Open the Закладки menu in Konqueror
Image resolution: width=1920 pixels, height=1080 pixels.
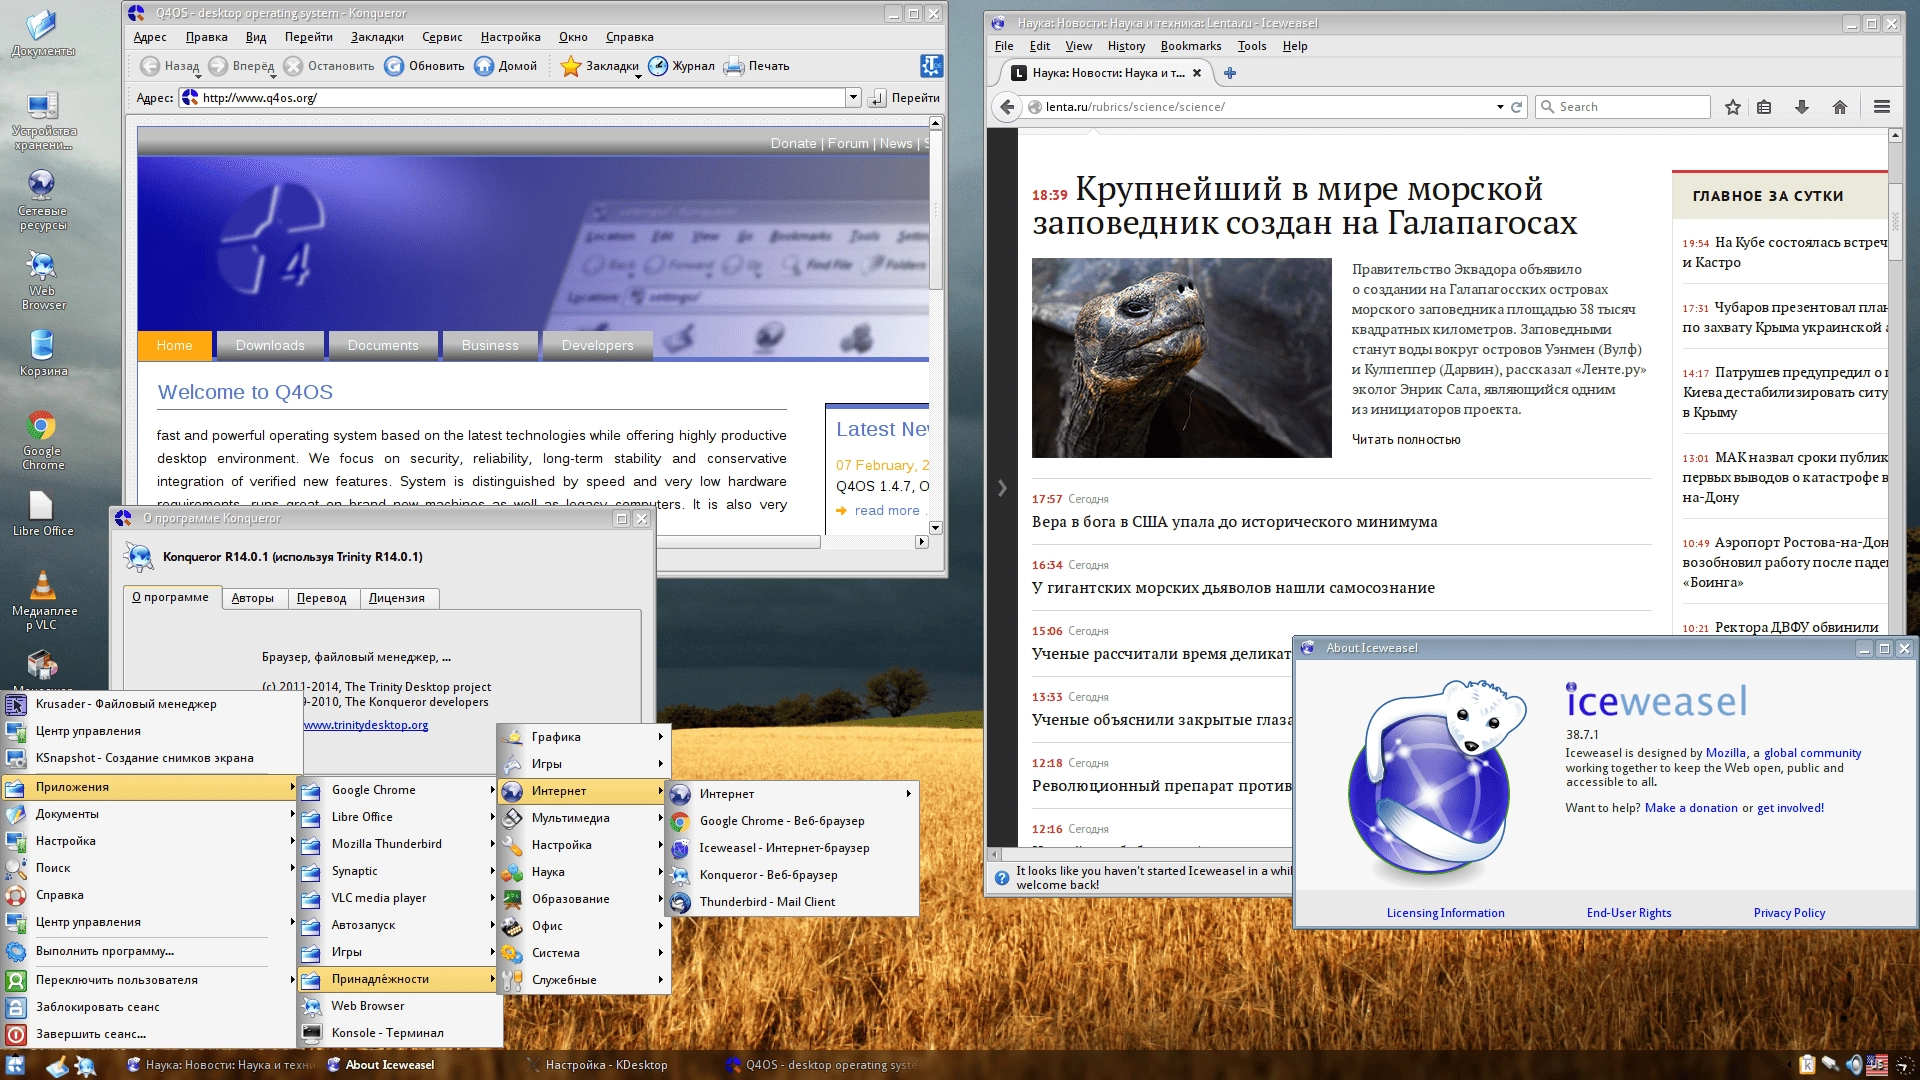click(377, 37)
